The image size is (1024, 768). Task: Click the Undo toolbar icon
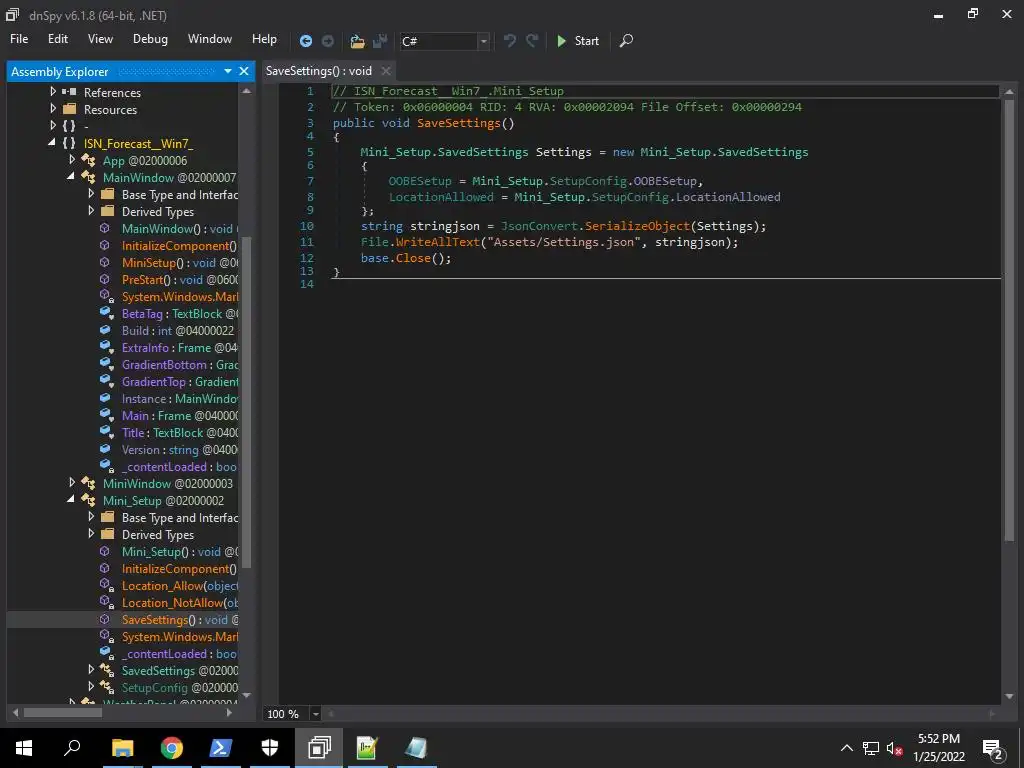(x=510, y=41)
